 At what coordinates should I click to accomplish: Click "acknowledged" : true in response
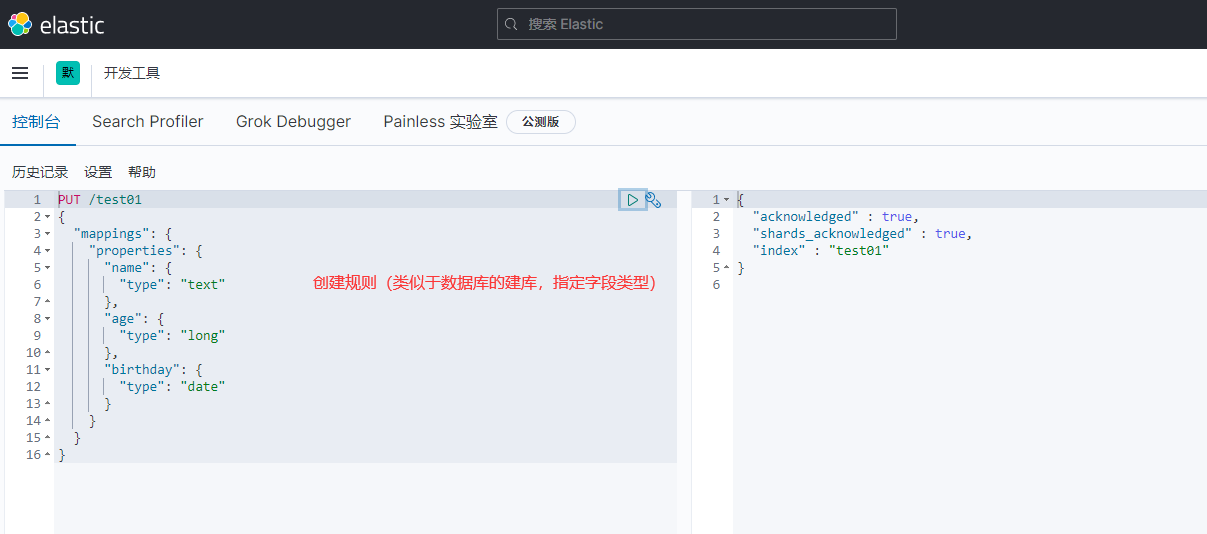point(835,217)
